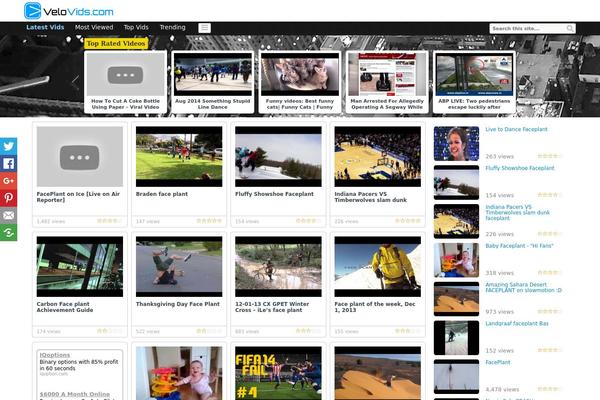Rate FacePlant on Ice stars
This screenshot has width=600, height=400.
click(109, 221)
